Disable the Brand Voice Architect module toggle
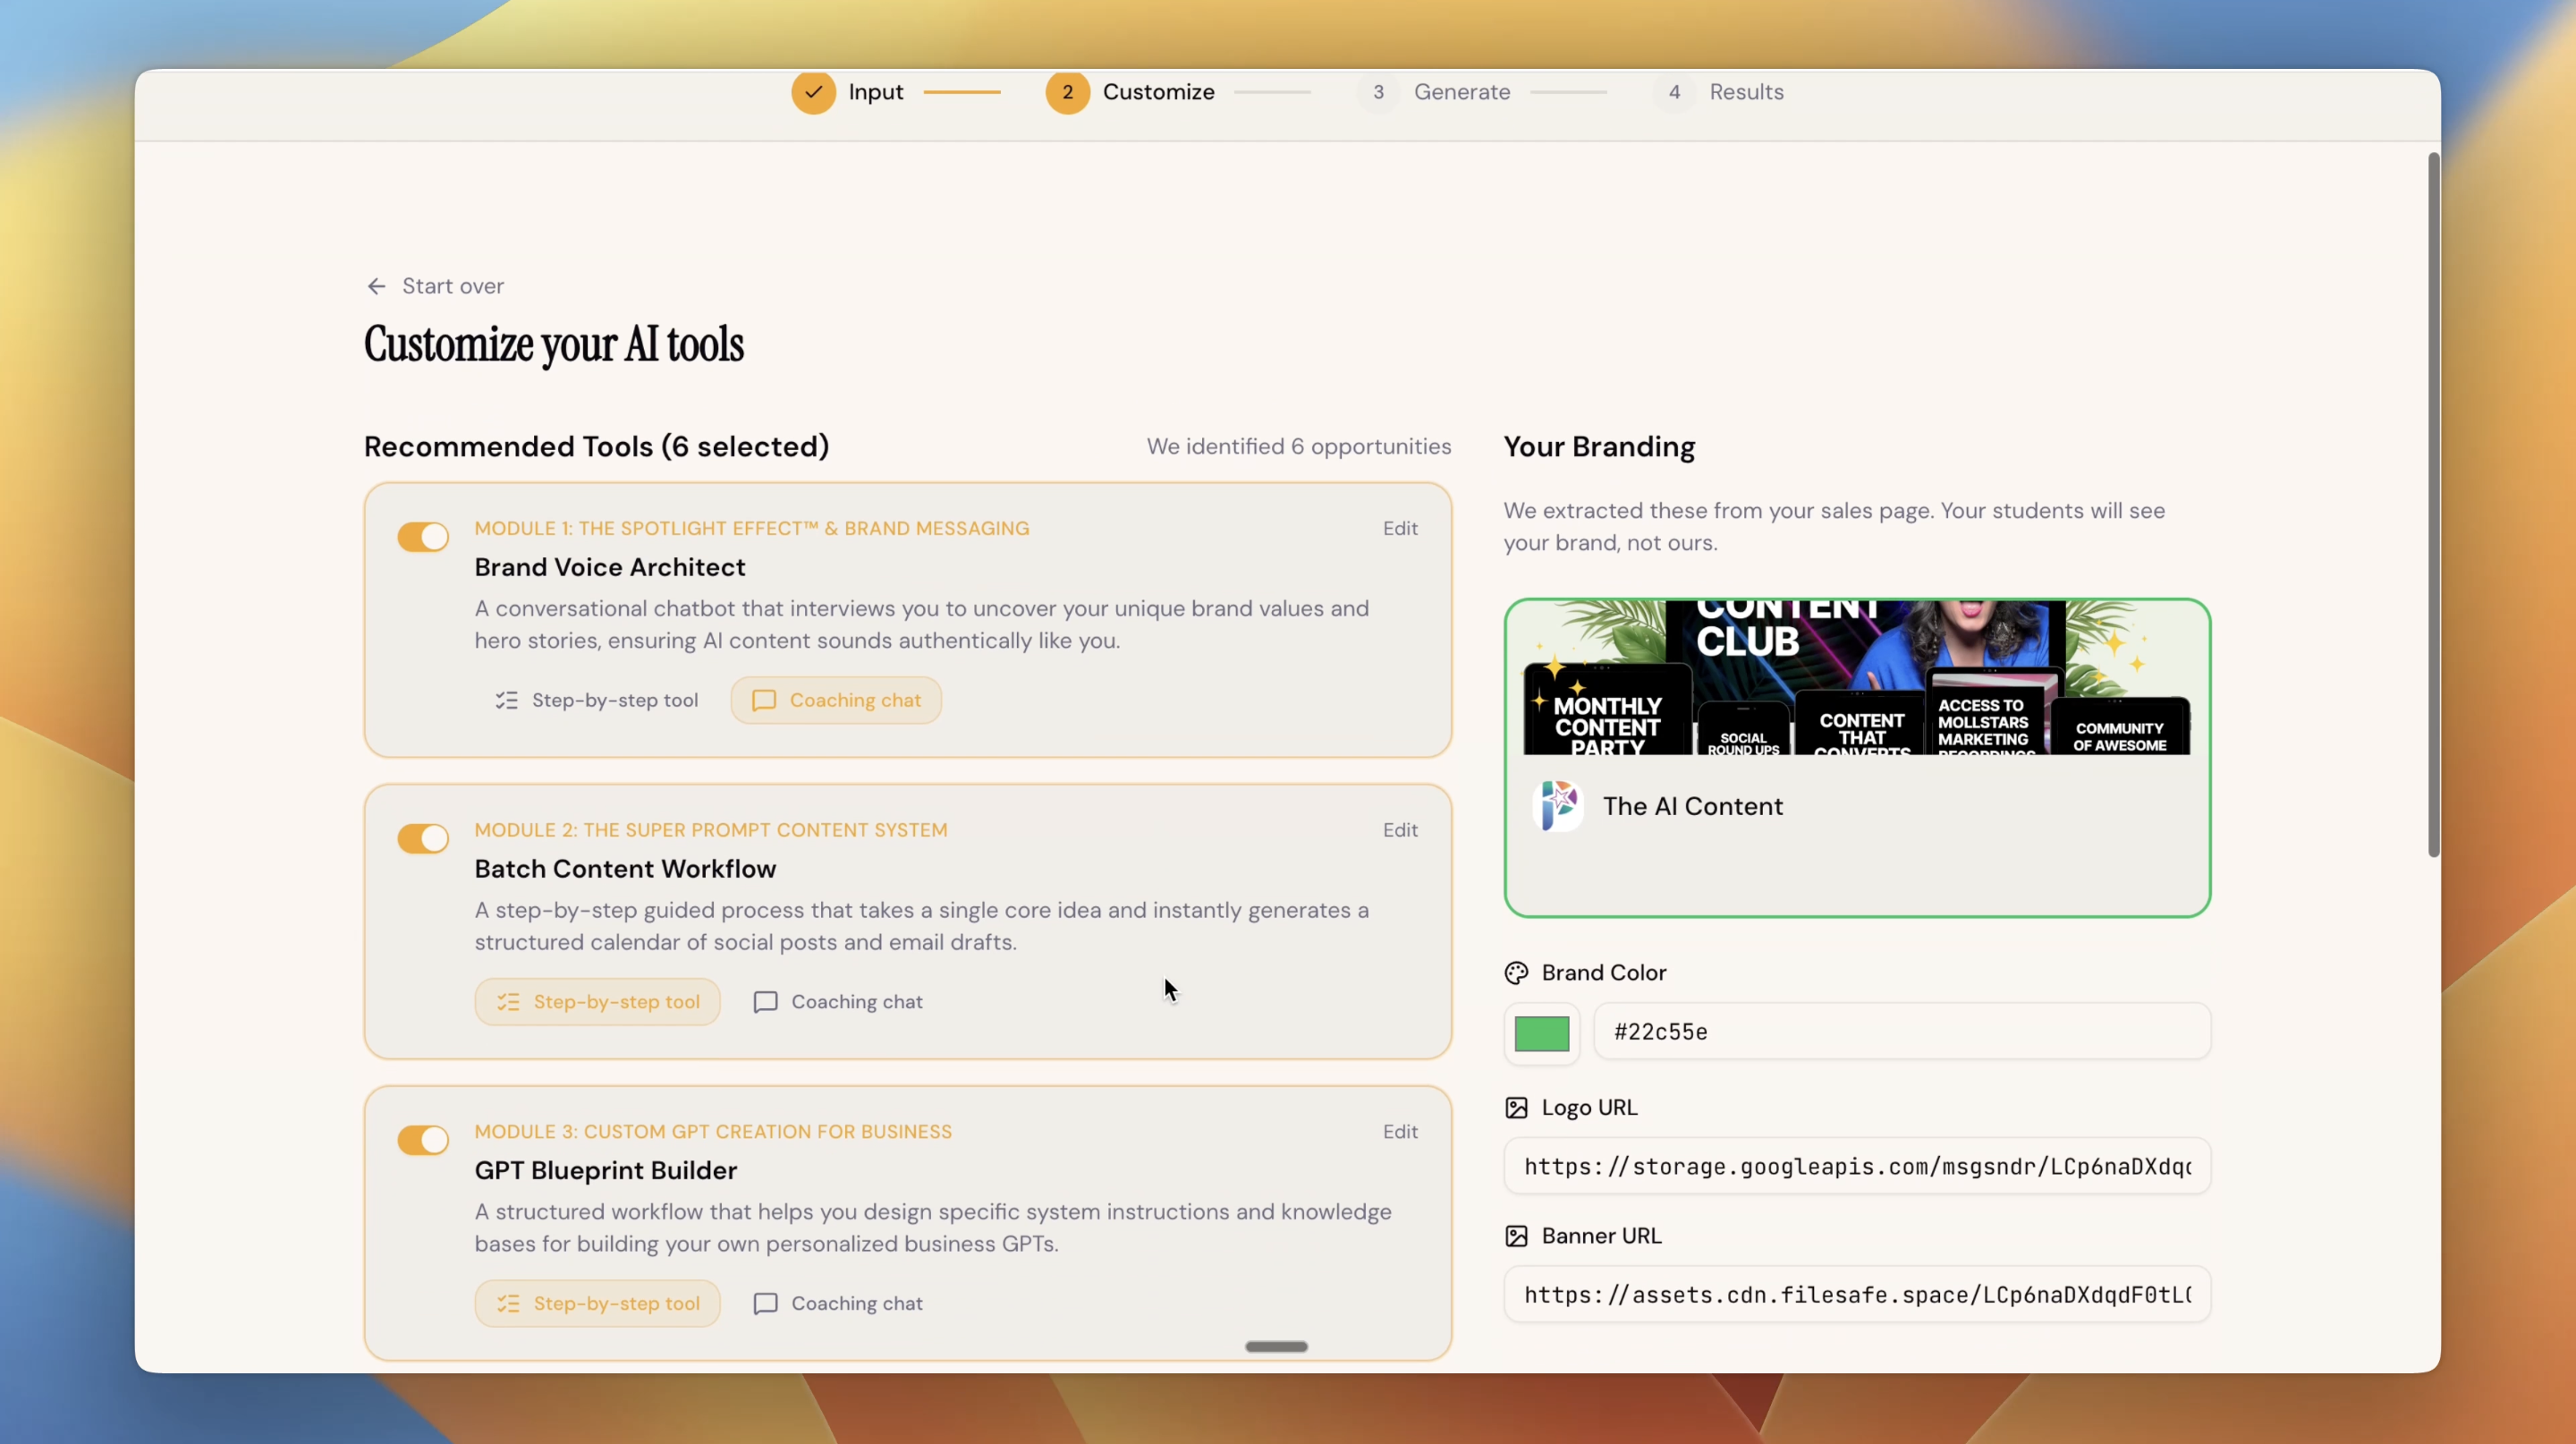The height and width of the screenshot is (1444, 2576). point(422,536)
